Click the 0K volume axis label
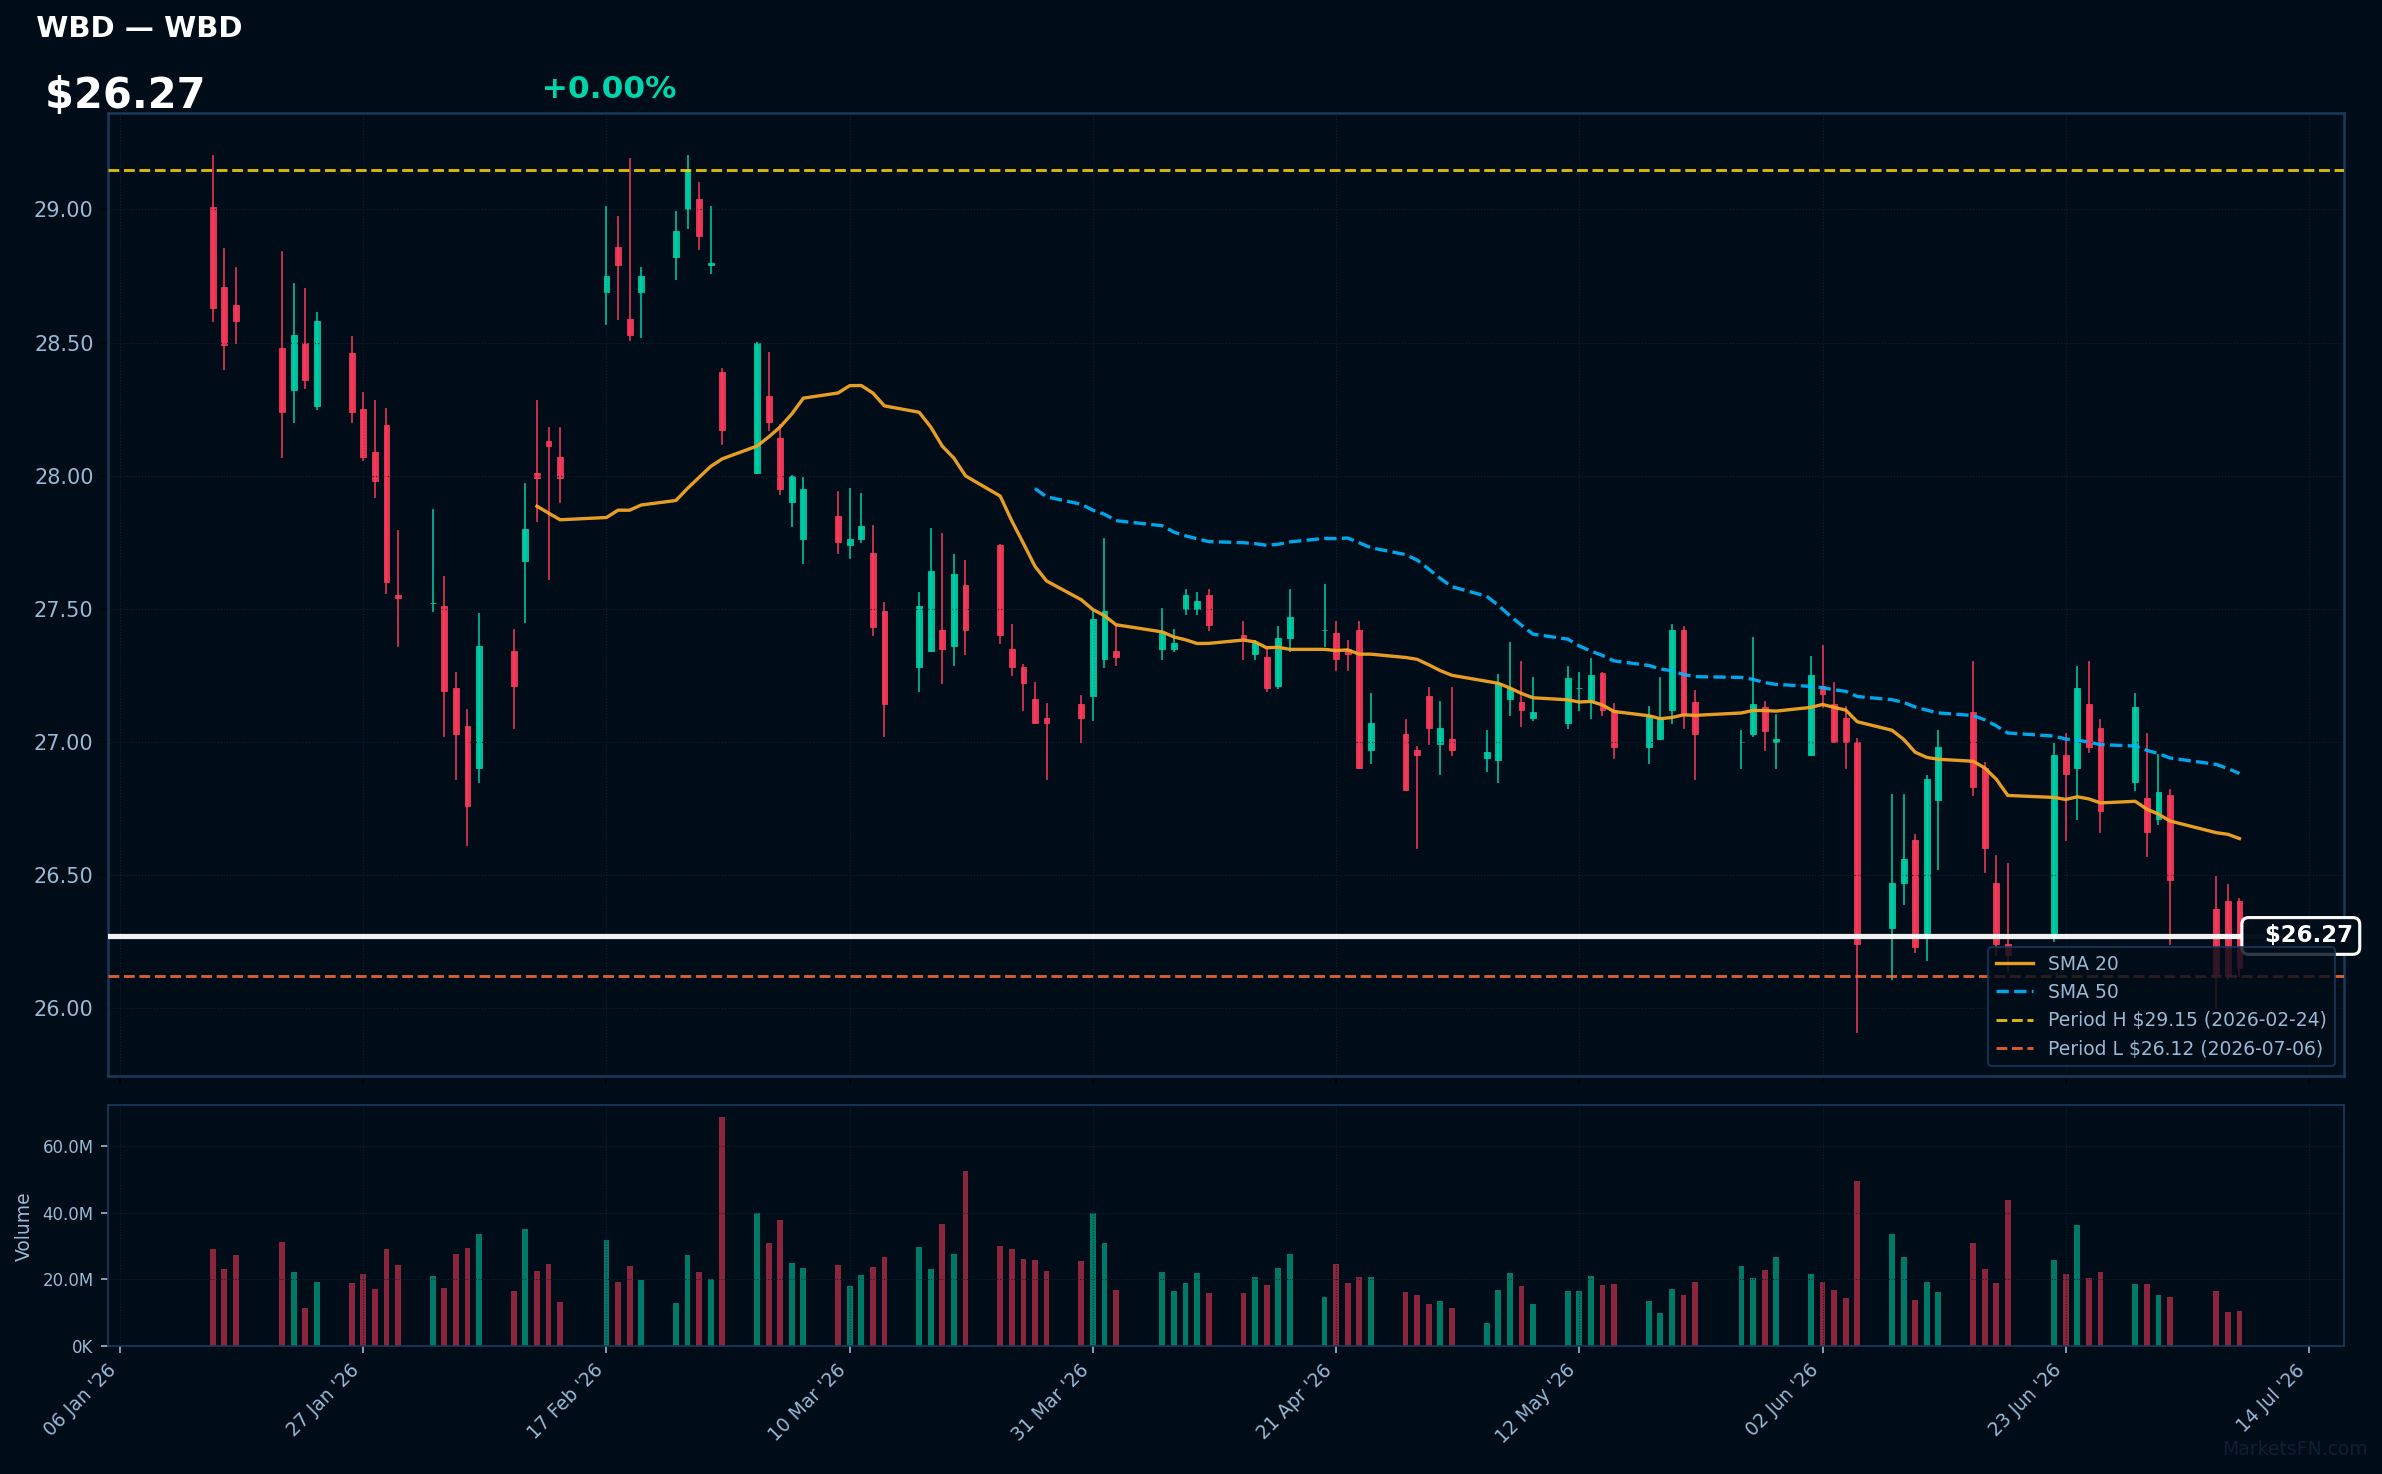 (x=82, y=1347)
